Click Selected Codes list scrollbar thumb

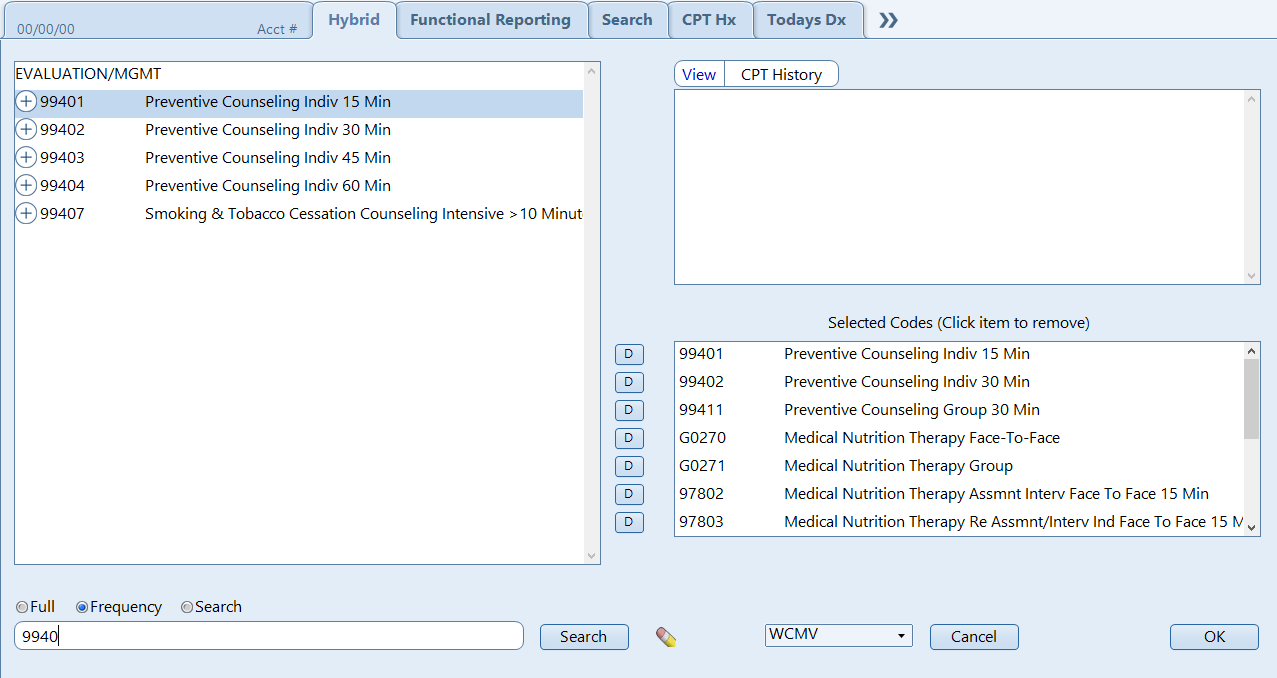pyautogui.click(x=1251, y=399)
